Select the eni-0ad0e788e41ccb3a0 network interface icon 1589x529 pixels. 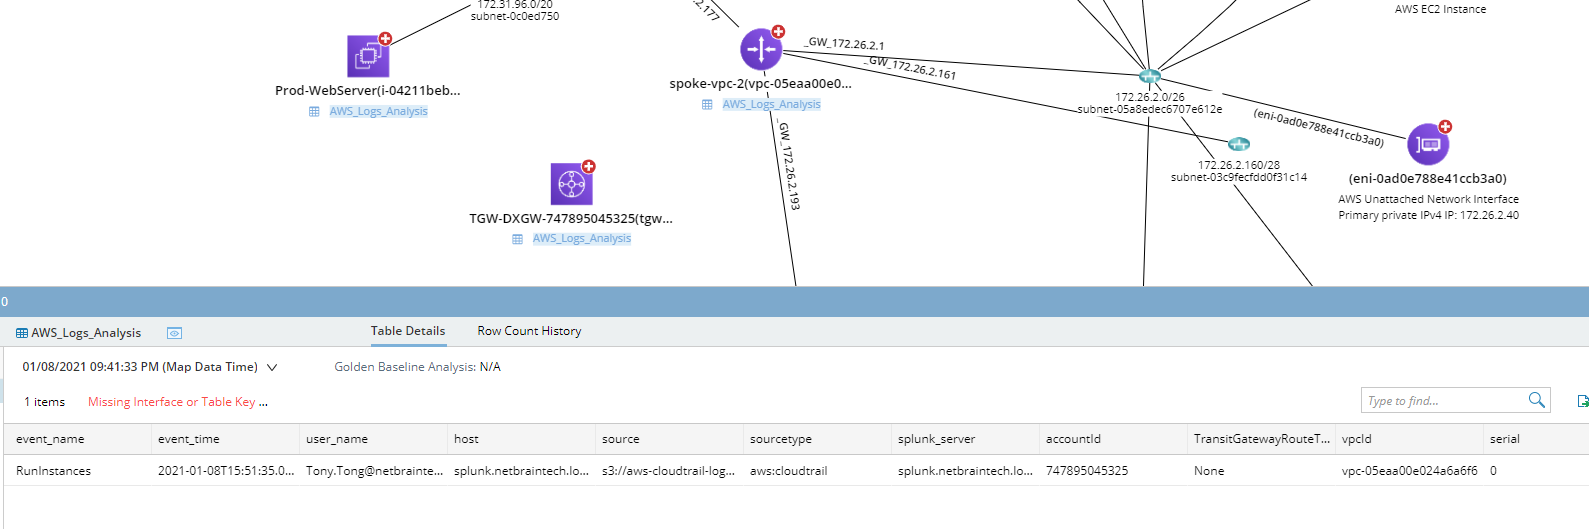coord(1428,145)
